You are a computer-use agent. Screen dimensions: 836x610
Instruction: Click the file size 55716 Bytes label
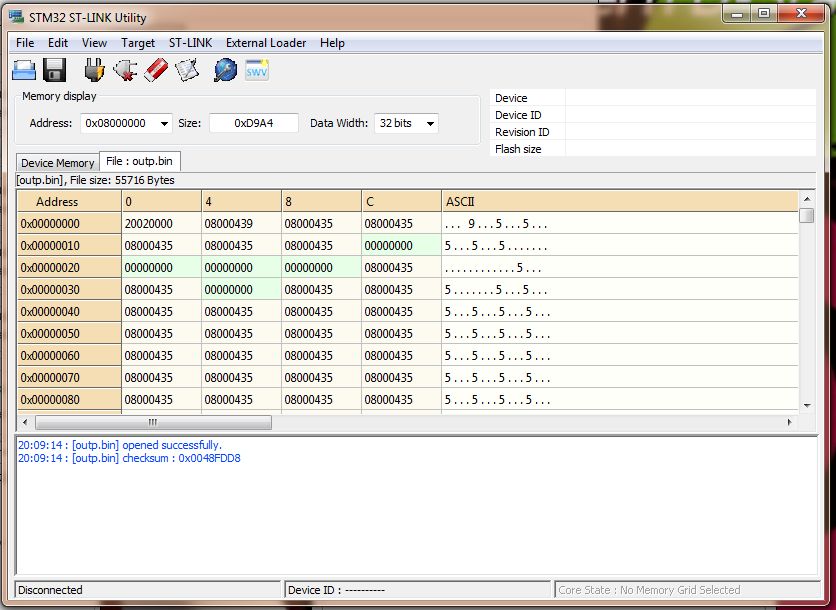click(x=96, y=180)
